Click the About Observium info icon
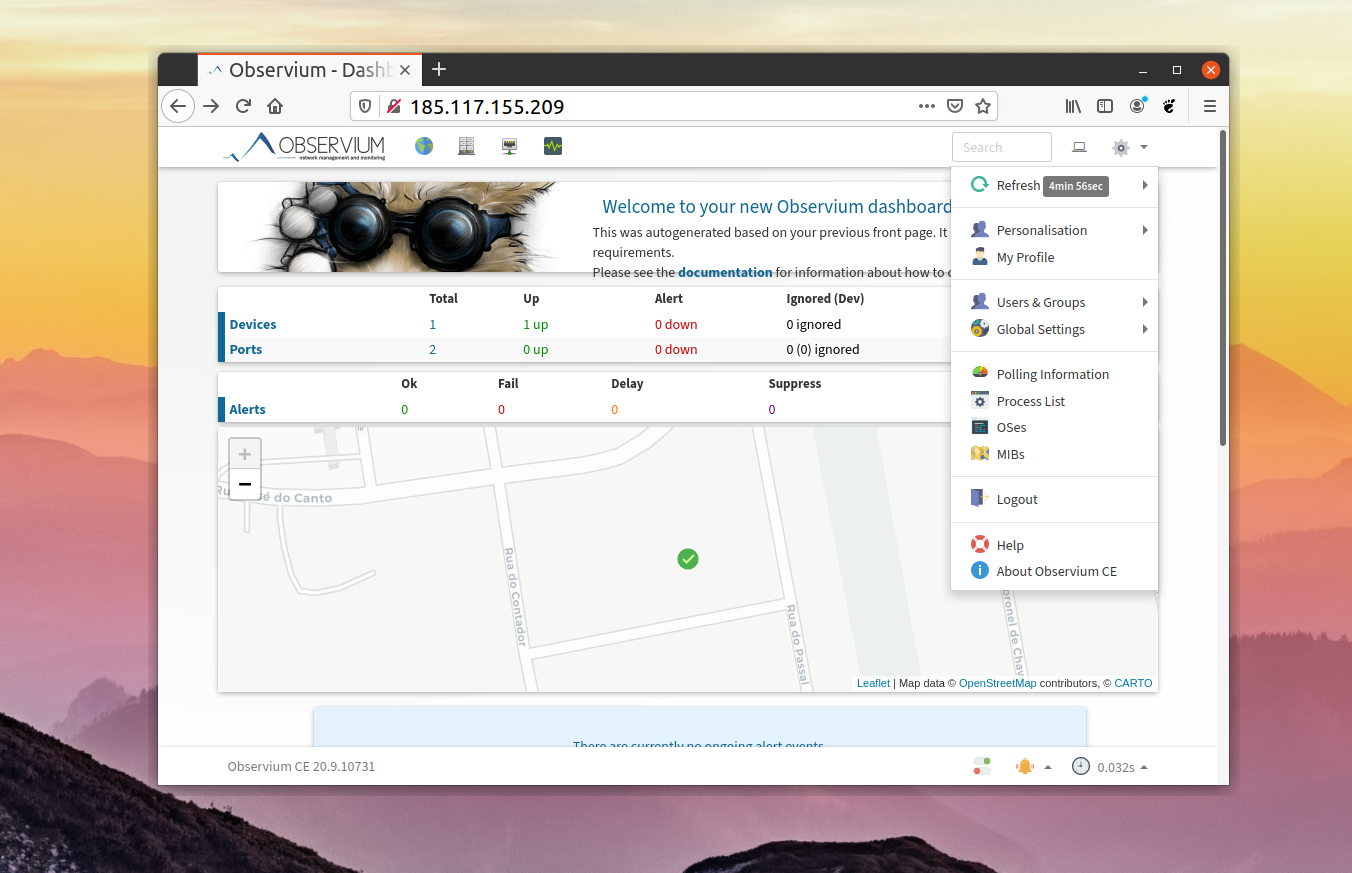The height and width of the screenshot is (873, 1352). pyautogui.click(x=980, y=571)
